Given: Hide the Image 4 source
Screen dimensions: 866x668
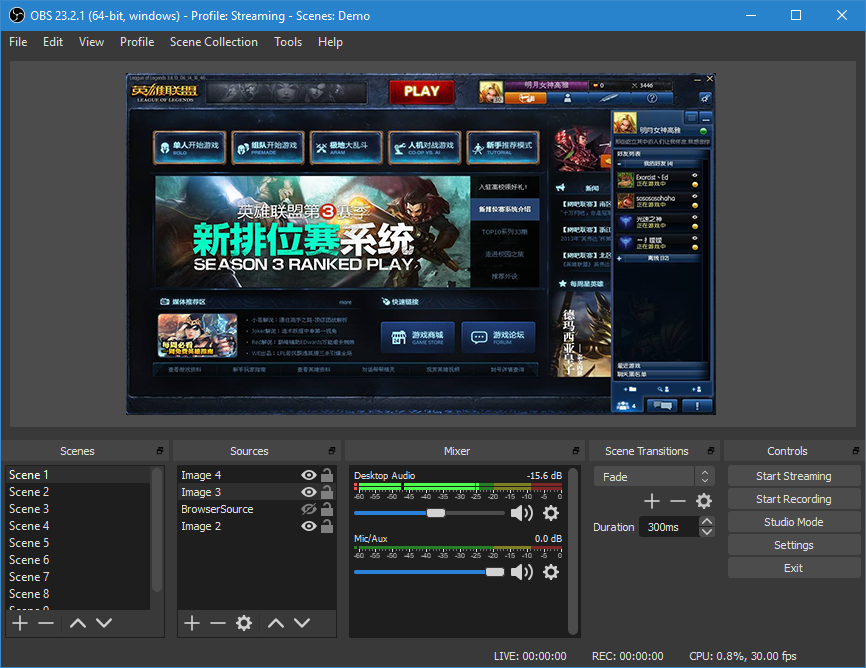Looking at the screenshot, I should (x=309, y=475).
